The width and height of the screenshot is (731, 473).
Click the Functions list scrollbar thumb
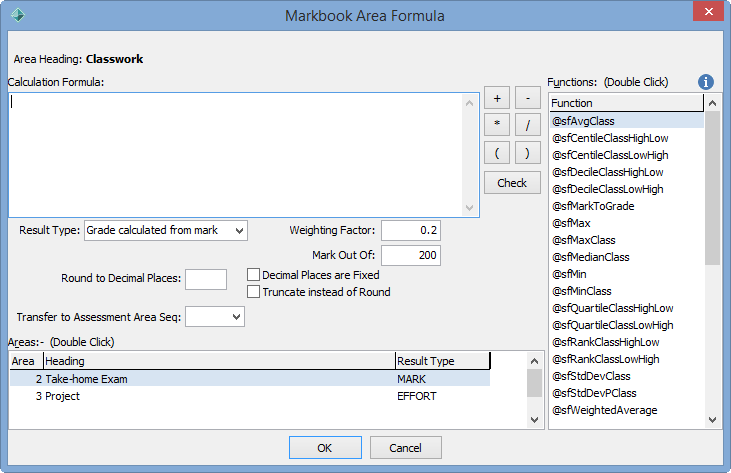(x=712, y=188)
